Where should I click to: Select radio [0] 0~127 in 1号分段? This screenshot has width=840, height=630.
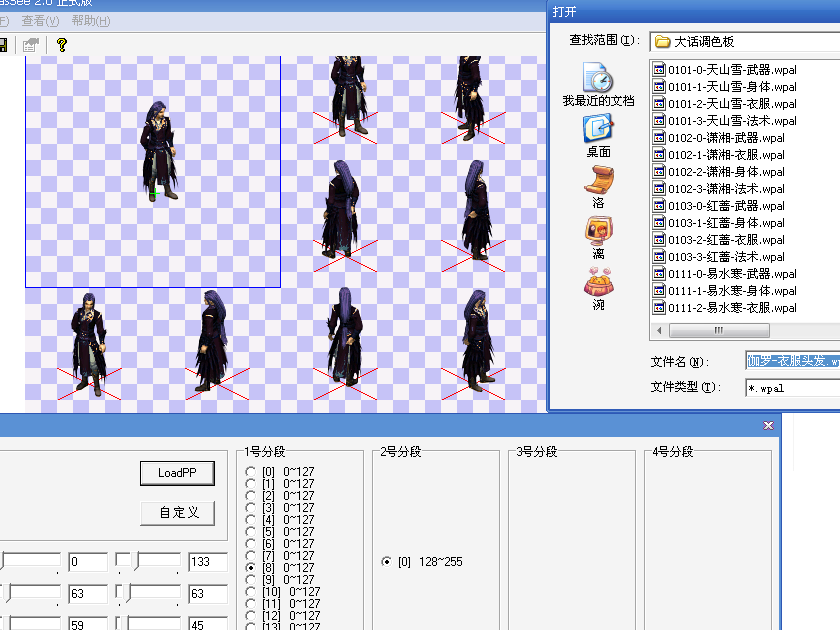point(250,471)
